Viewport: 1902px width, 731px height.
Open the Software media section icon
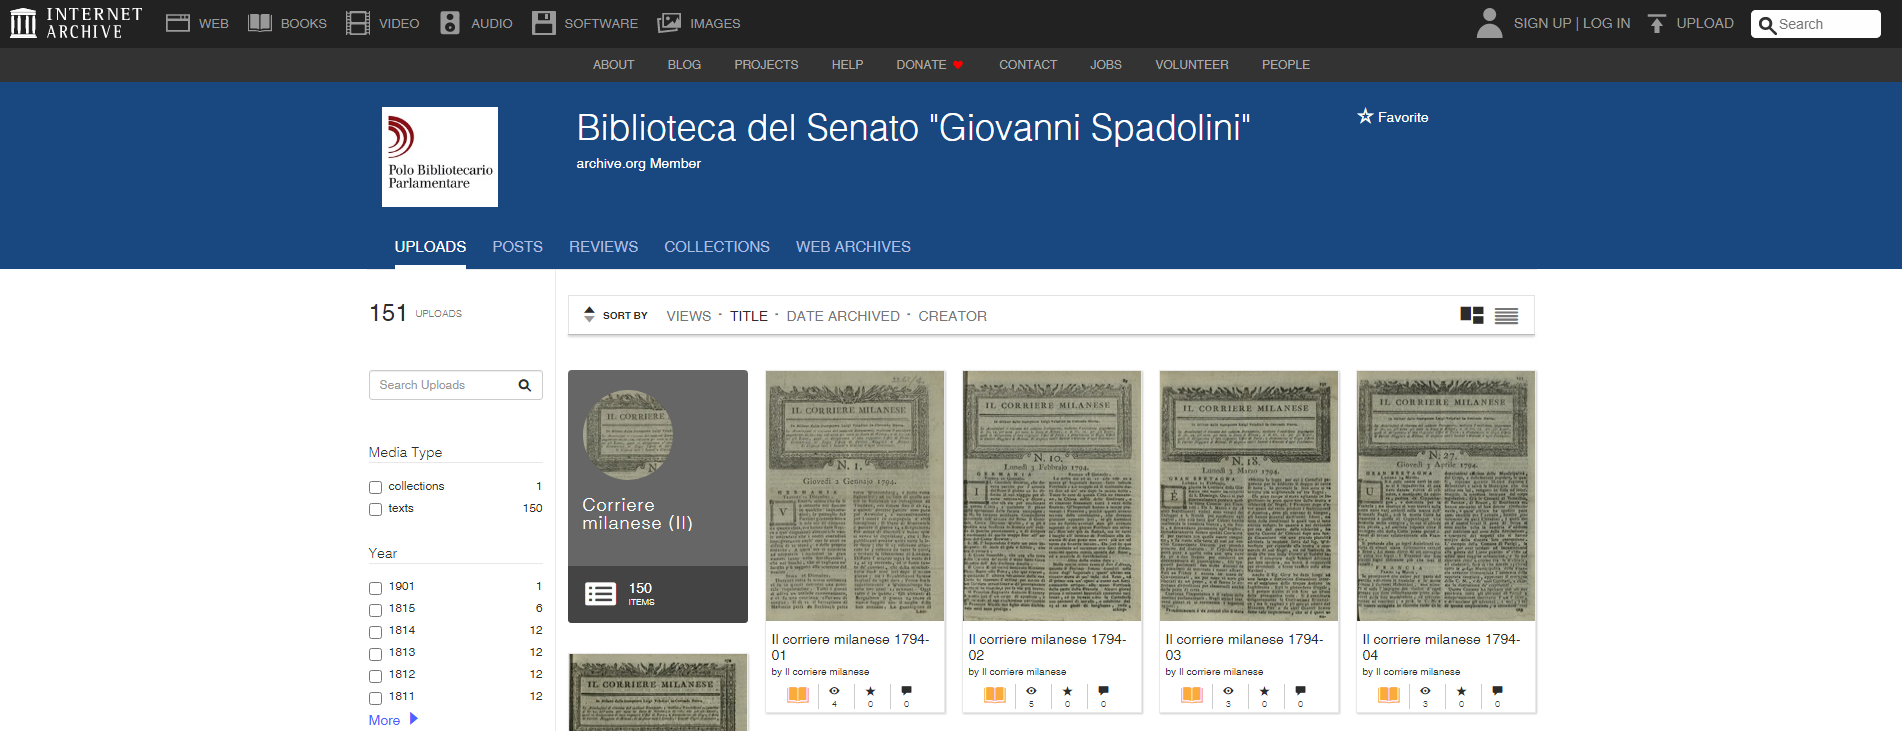pos(543,23)
